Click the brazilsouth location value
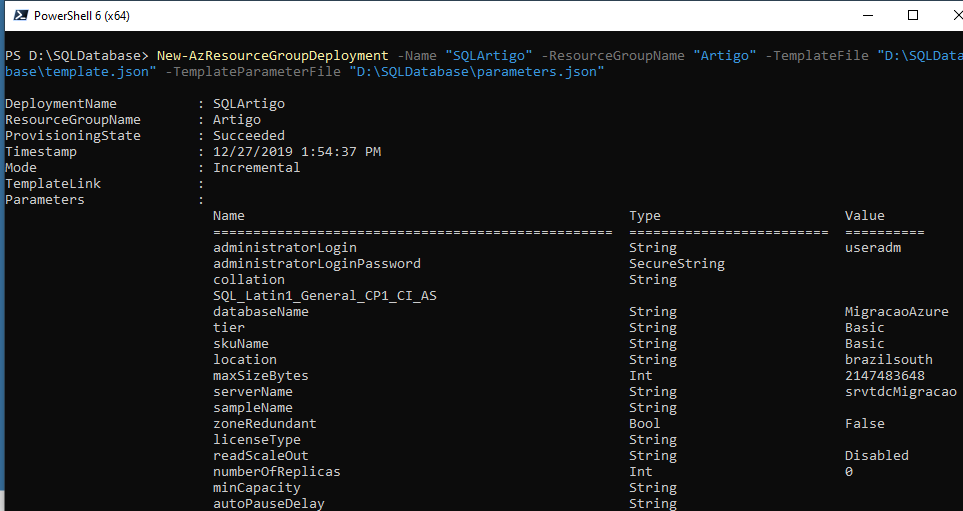This screenshot has height=511, width=963. point(888,360)
